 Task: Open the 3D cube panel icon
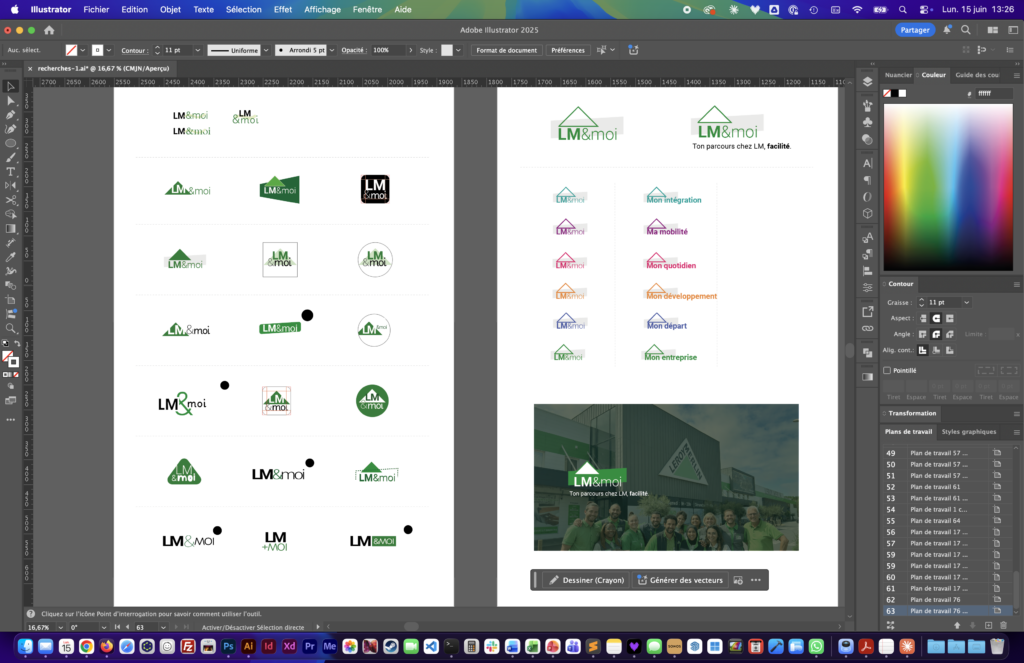[x=867, y=213]
